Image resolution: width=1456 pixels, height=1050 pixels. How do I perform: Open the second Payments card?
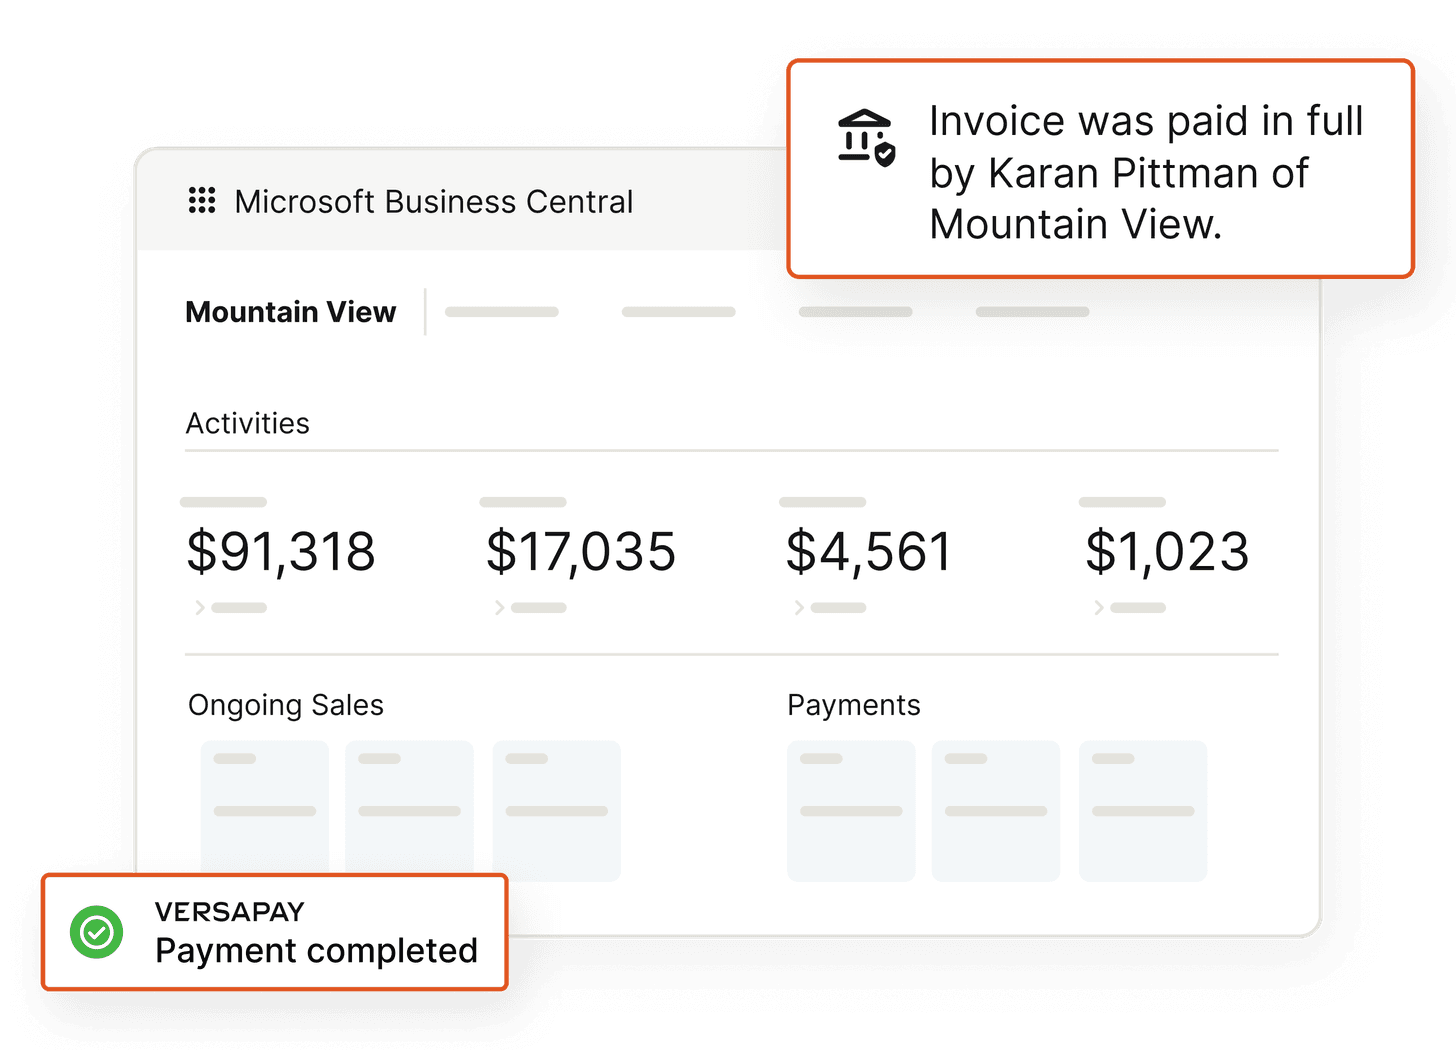(996, 811)
